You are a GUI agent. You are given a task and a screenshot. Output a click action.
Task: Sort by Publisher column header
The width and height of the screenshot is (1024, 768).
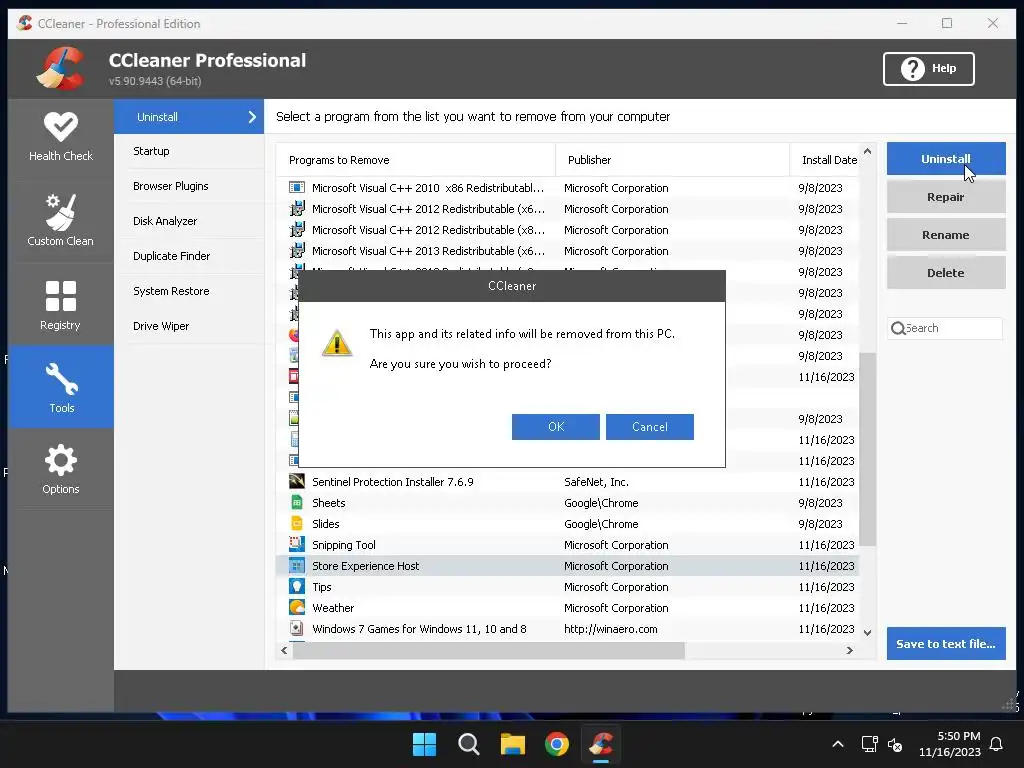pos(672,160)
